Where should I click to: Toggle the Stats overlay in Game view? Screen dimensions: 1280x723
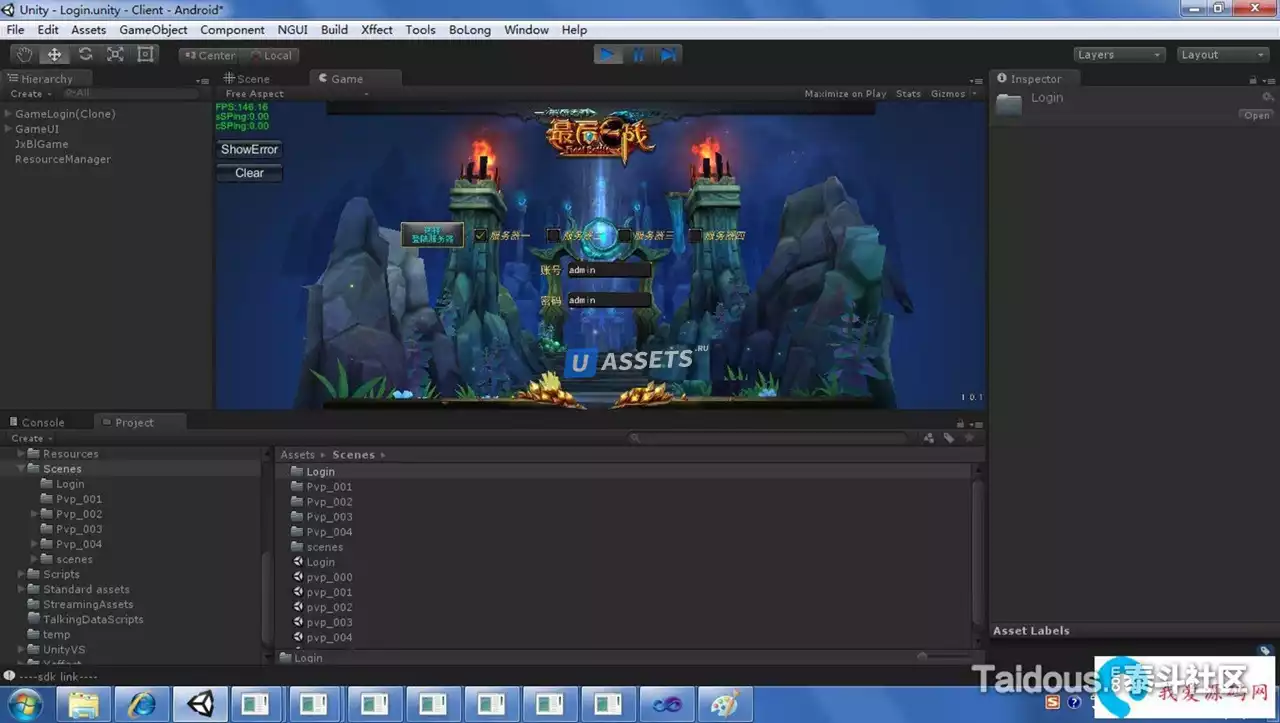click(x=908, y=94)
